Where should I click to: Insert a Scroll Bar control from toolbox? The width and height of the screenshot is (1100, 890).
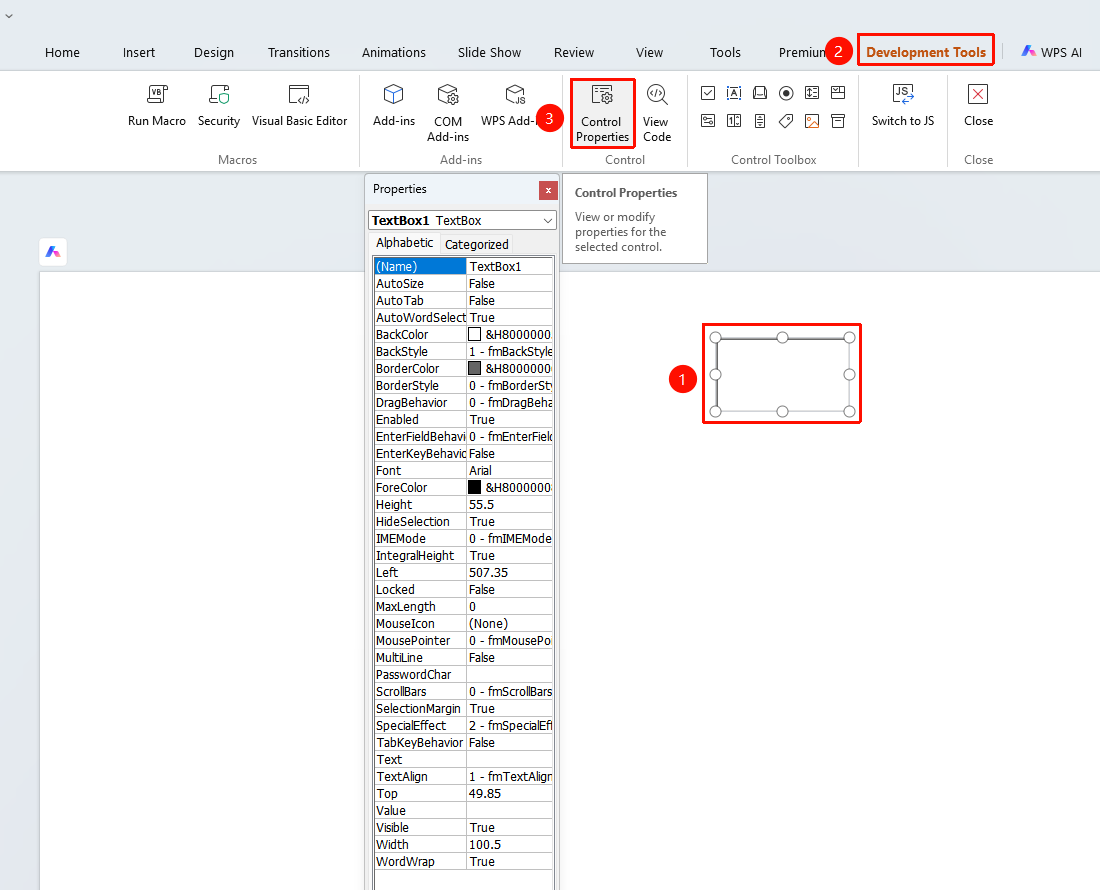tap(760, 121)
